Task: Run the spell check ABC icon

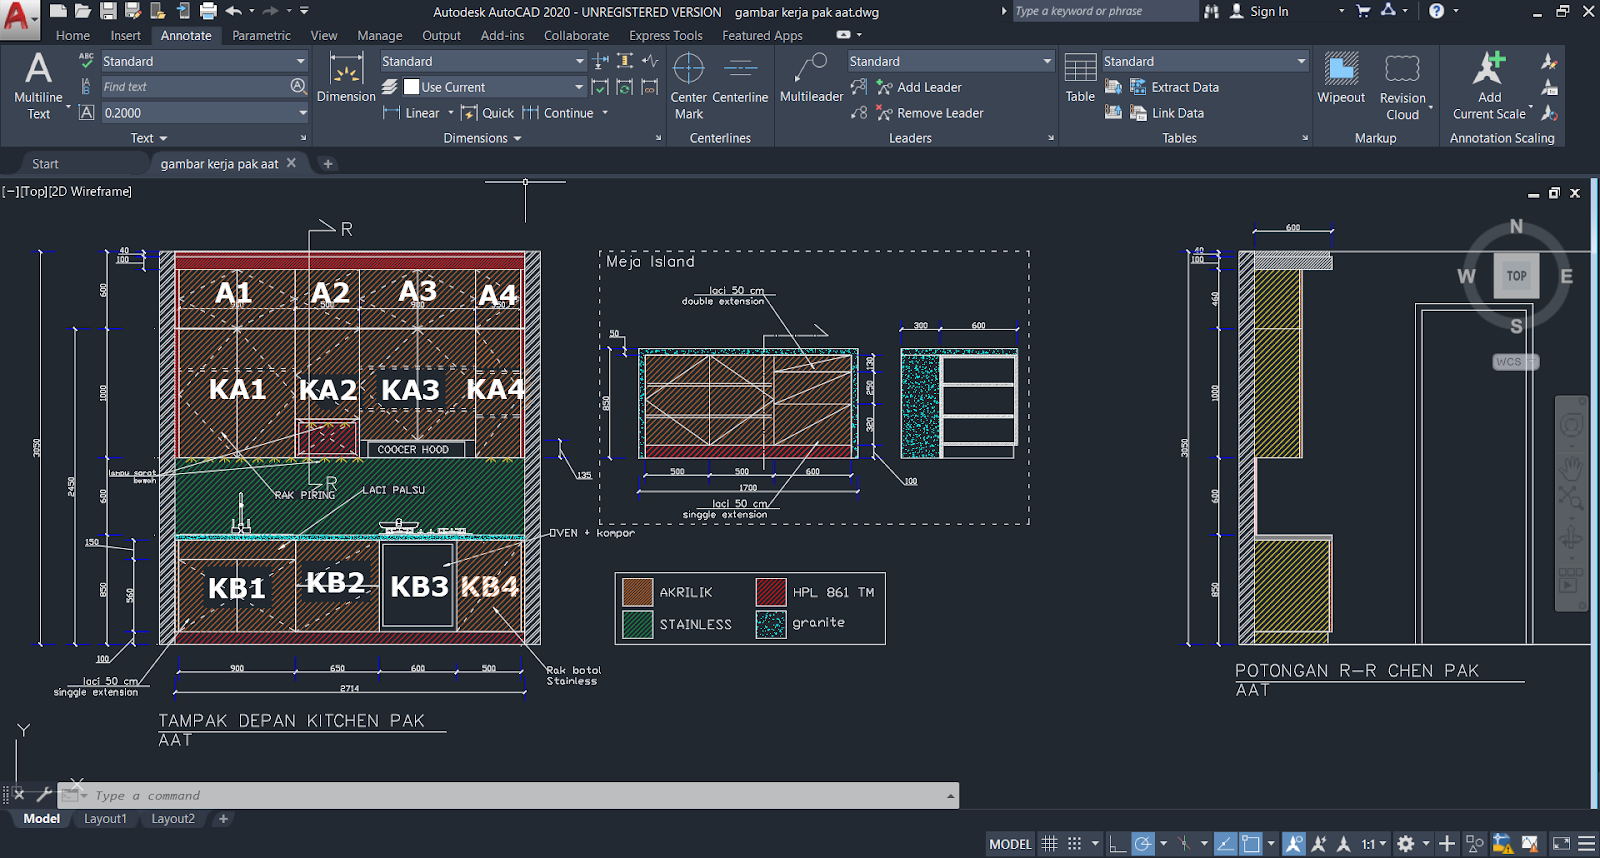Action: [x=87, y=61]
